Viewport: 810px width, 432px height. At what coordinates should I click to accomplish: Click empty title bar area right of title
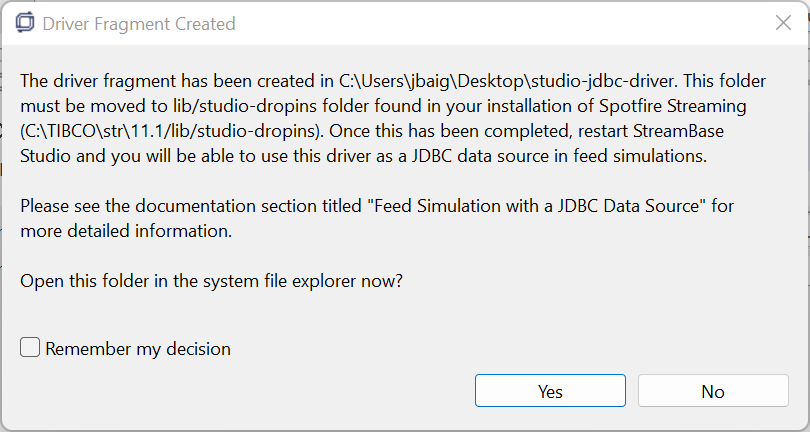click(x=500, y=23)
